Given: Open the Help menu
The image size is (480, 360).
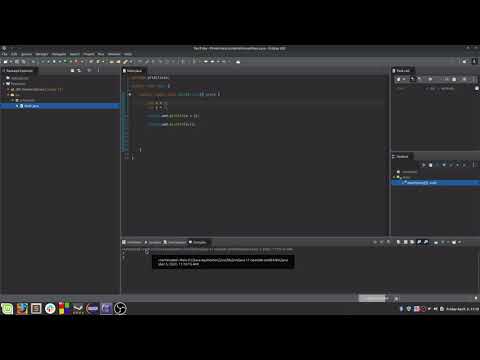Looking at the screenshot, I should click(x=128, y=54).
